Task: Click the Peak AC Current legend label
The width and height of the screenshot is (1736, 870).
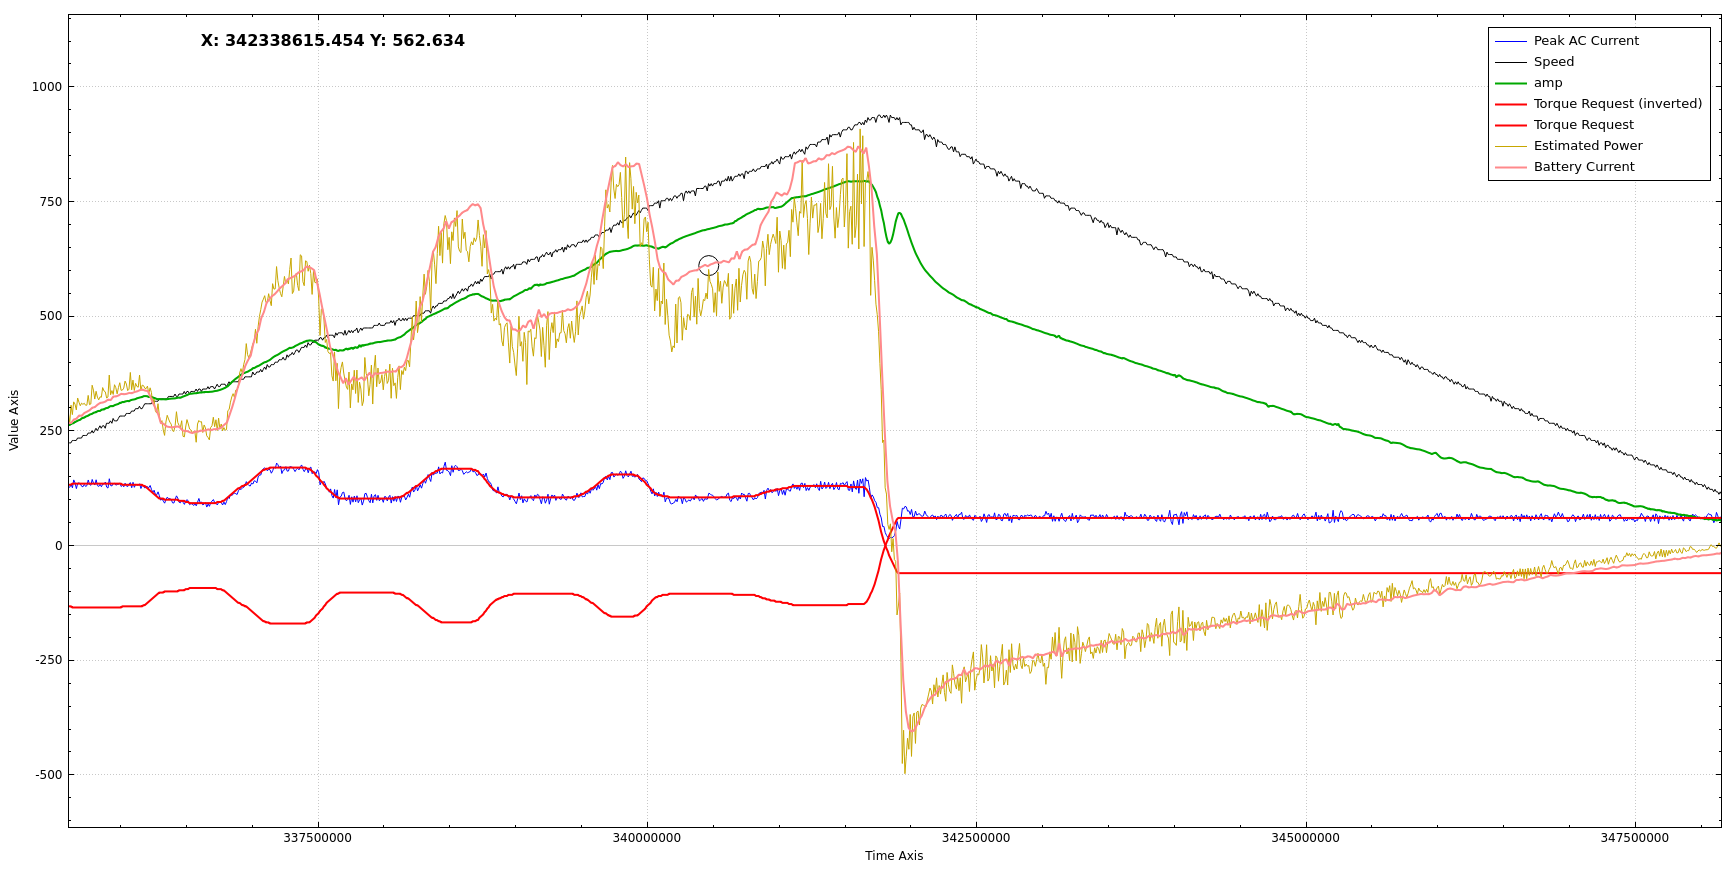Action: (x=1585, y=41)
